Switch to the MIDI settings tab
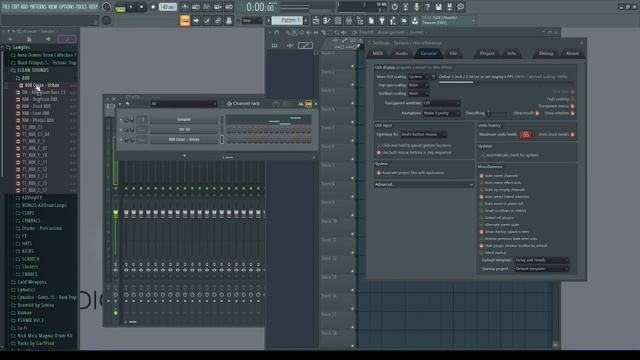Image resolution: width=640 pixels, height=360 pixels. click(378, 53)
